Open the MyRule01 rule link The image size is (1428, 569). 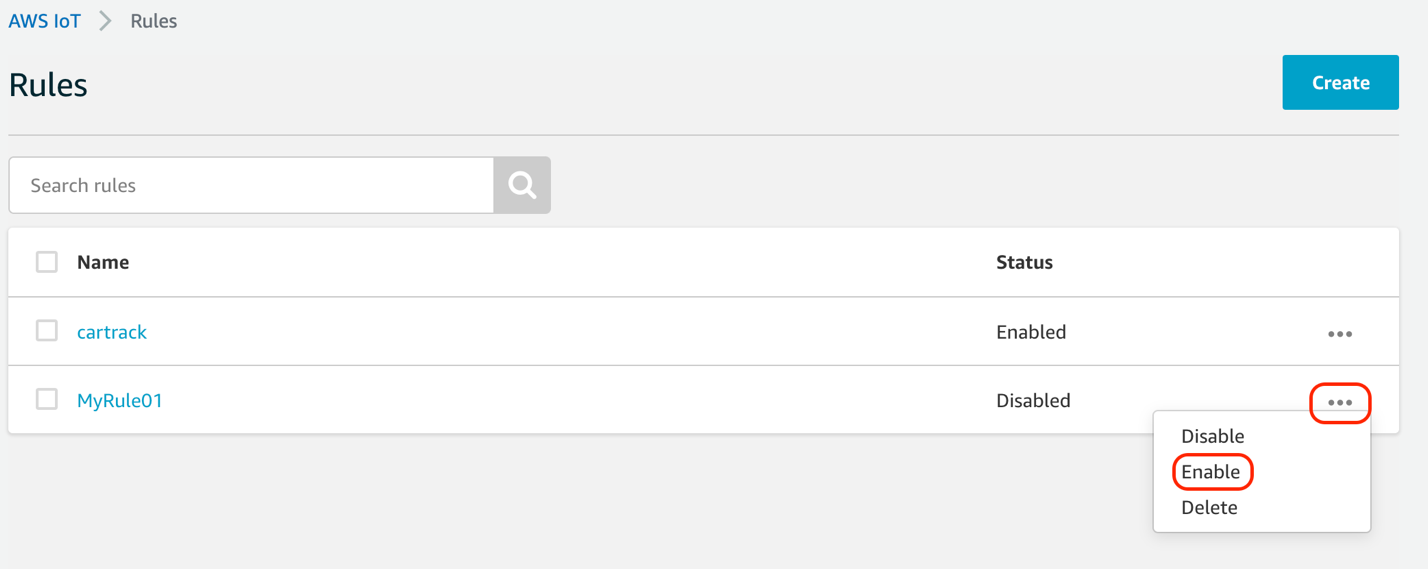(x=120, y=400)
